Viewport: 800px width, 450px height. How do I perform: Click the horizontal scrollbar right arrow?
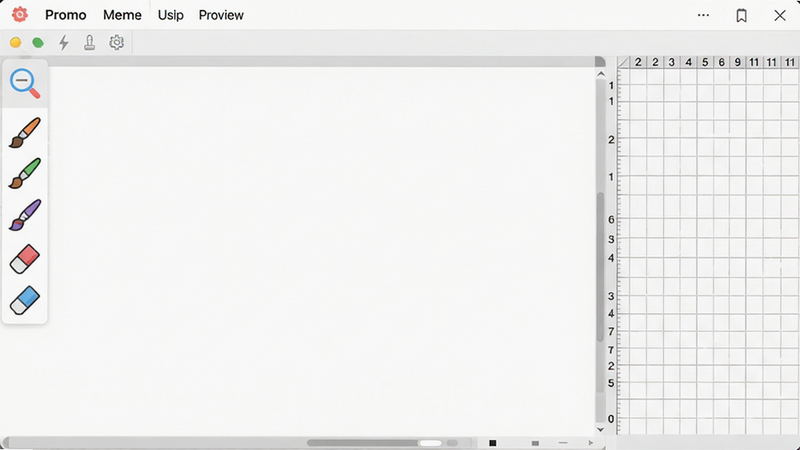590,443
